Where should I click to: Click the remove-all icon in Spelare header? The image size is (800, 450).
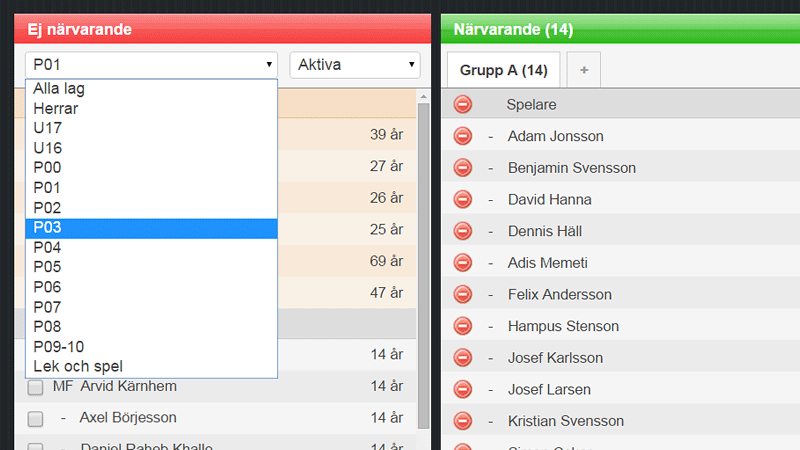[x=463, y=104]
